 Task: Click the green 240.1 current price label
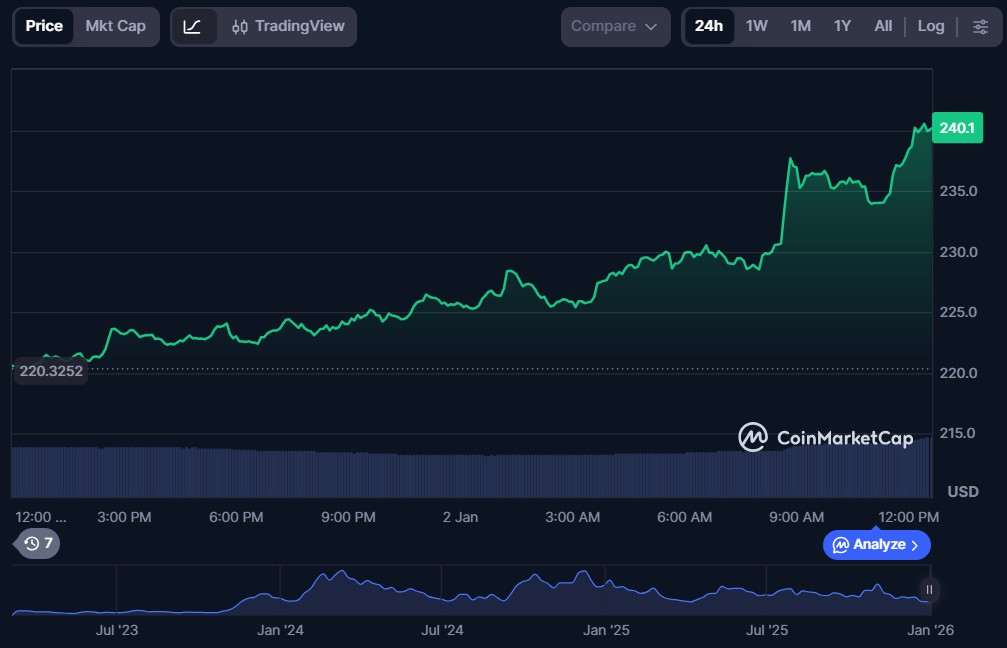(954, 128)
